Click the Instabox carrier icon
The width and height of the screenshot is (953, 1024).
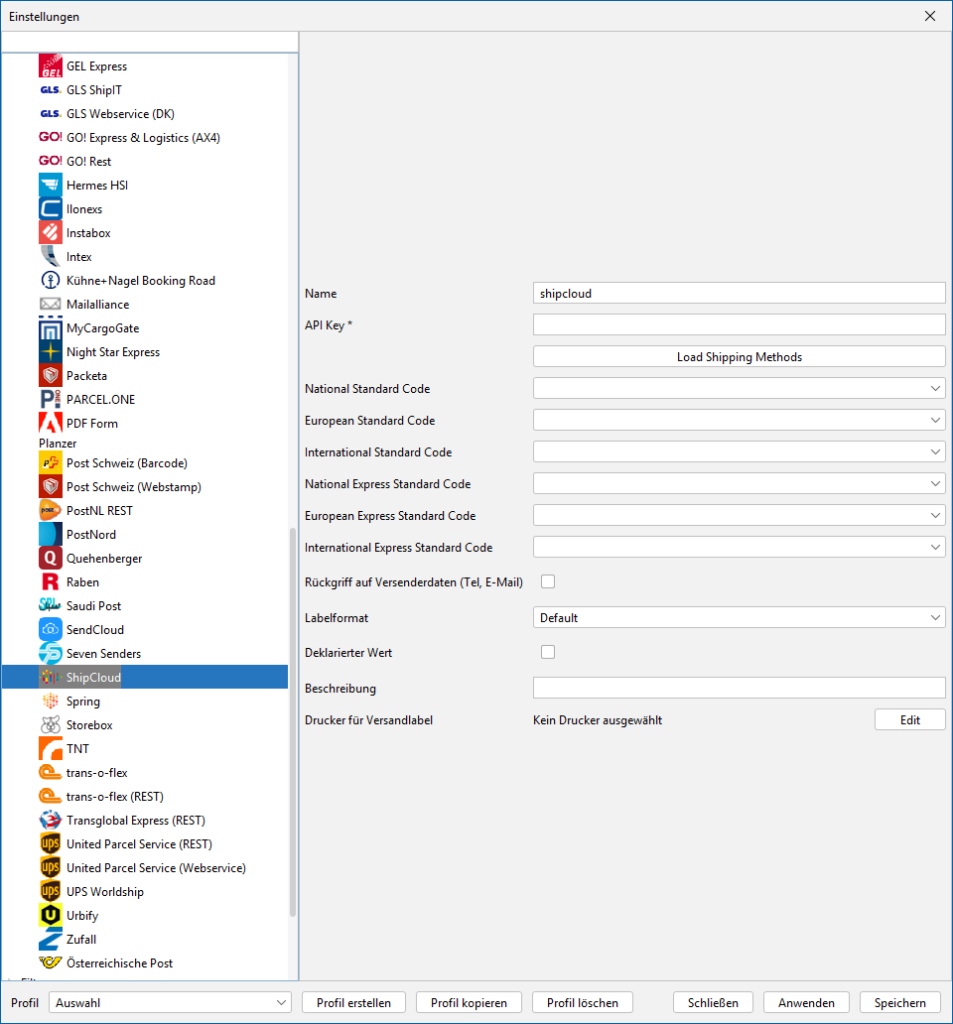pos(50,233)
